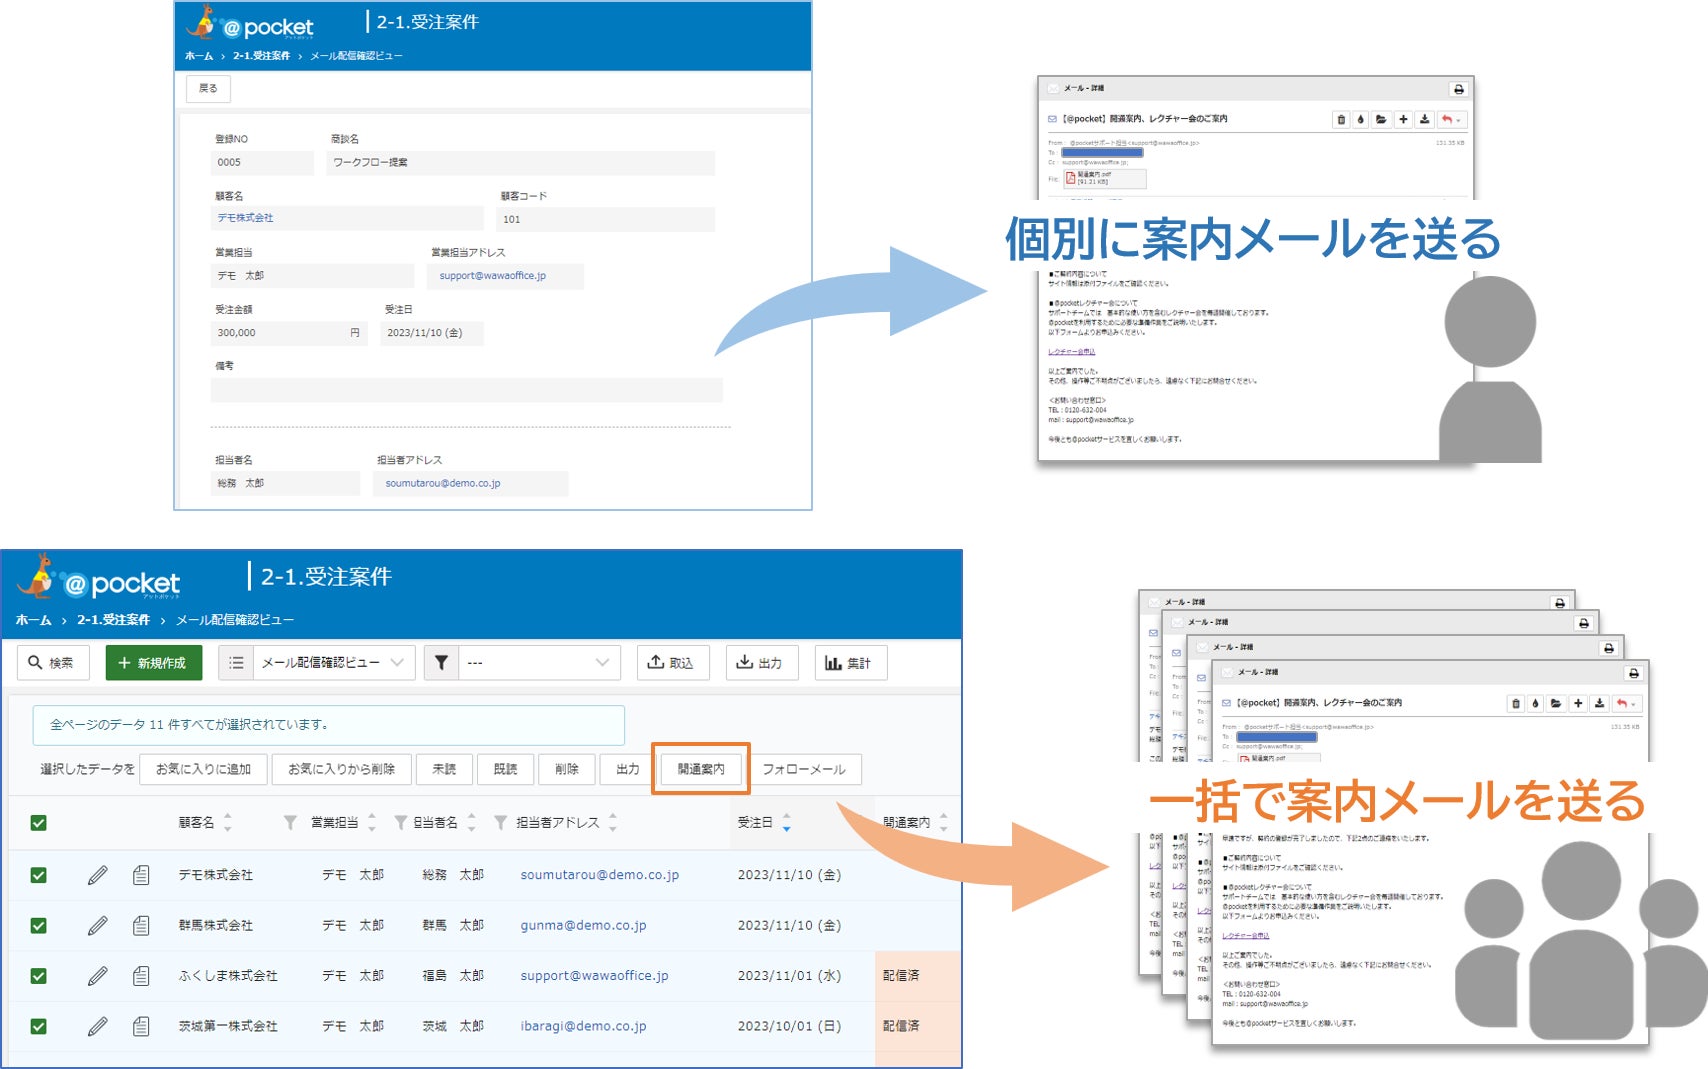1708x1069 pixels.
Task: Click the ホーム breadcrumb on the record detail screen
Action: tap(199, 56)
